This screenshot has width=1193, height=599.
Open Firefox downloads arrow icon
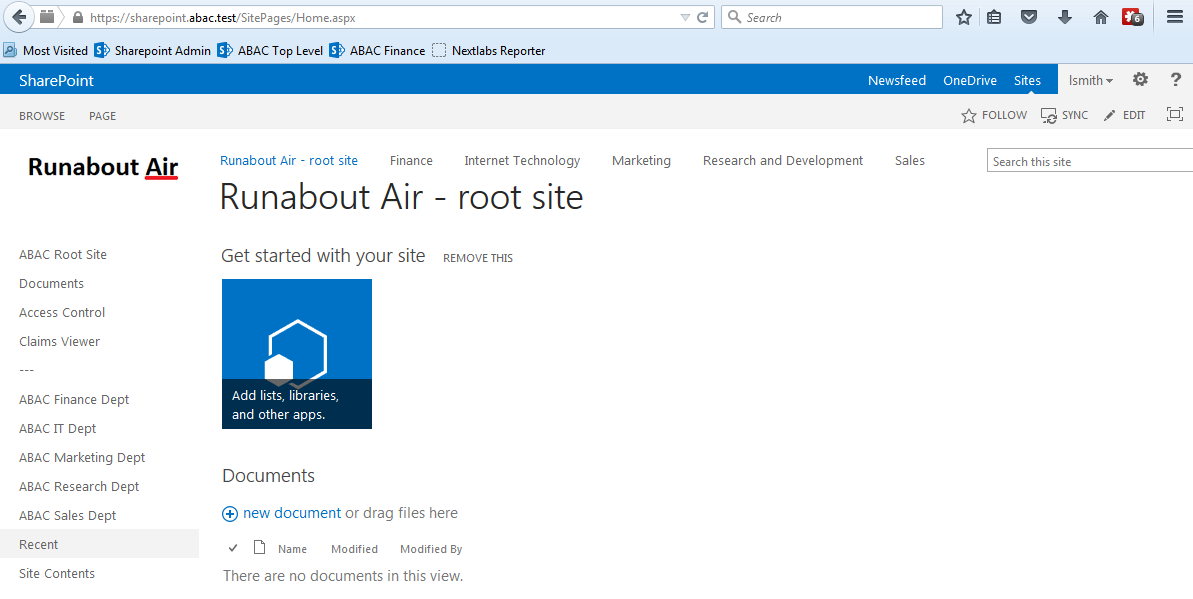click(x=1065, y=18)
